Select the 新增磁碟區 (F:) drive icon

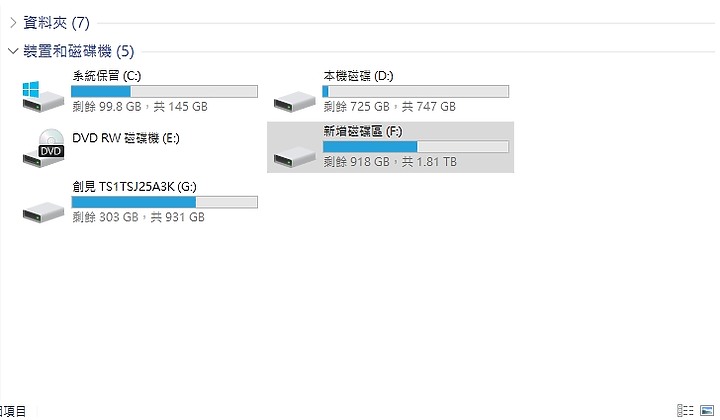point(294,157)
